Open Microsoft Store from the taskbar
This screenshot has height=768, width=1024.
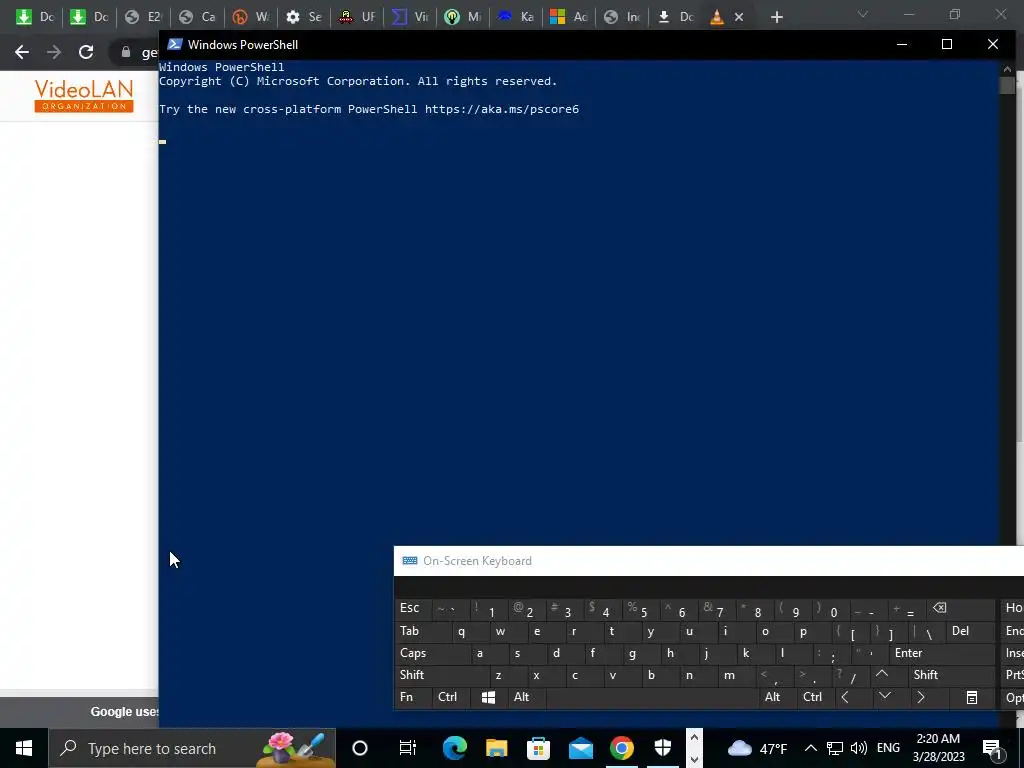pos(538,748)
